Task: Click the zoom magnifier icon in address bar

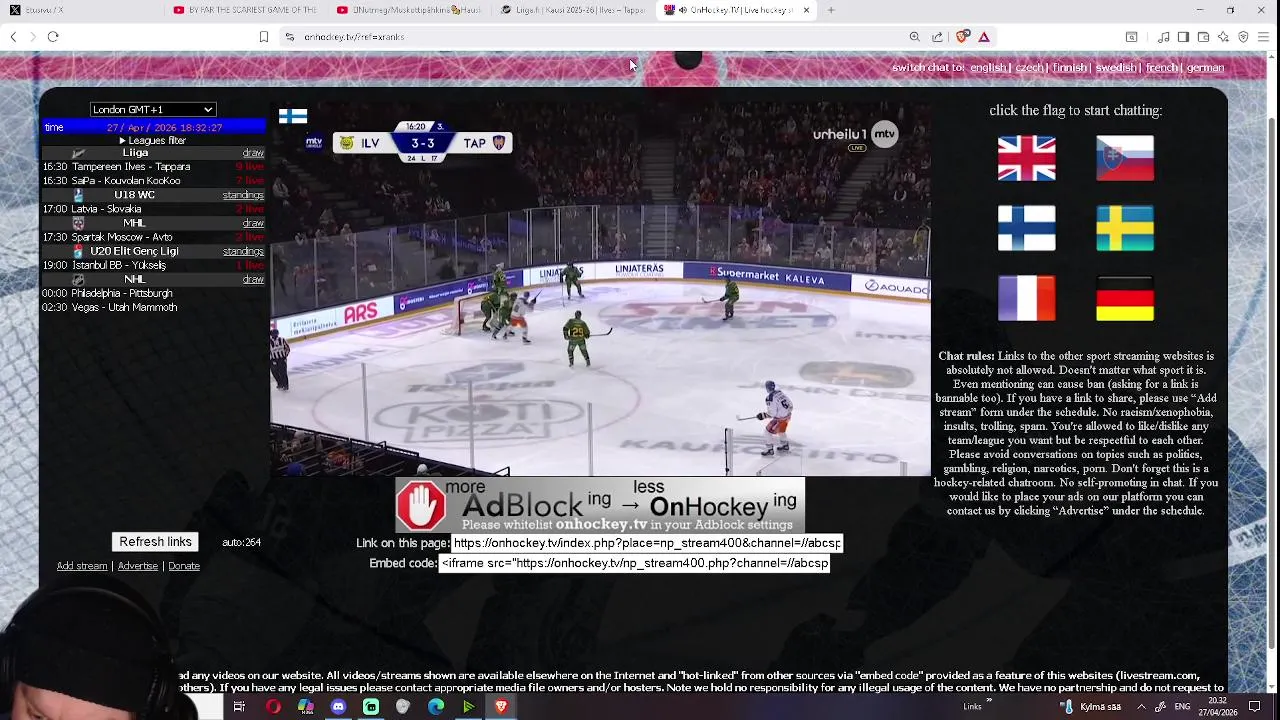Action: pos(915,37)
